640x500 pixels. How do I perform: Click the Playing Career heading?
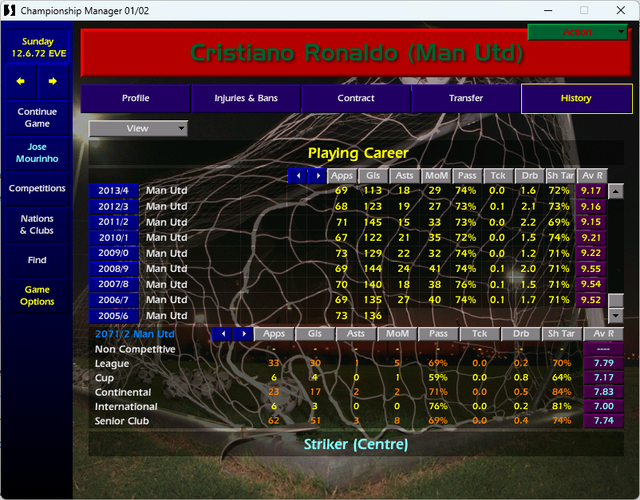pos(358,153)
